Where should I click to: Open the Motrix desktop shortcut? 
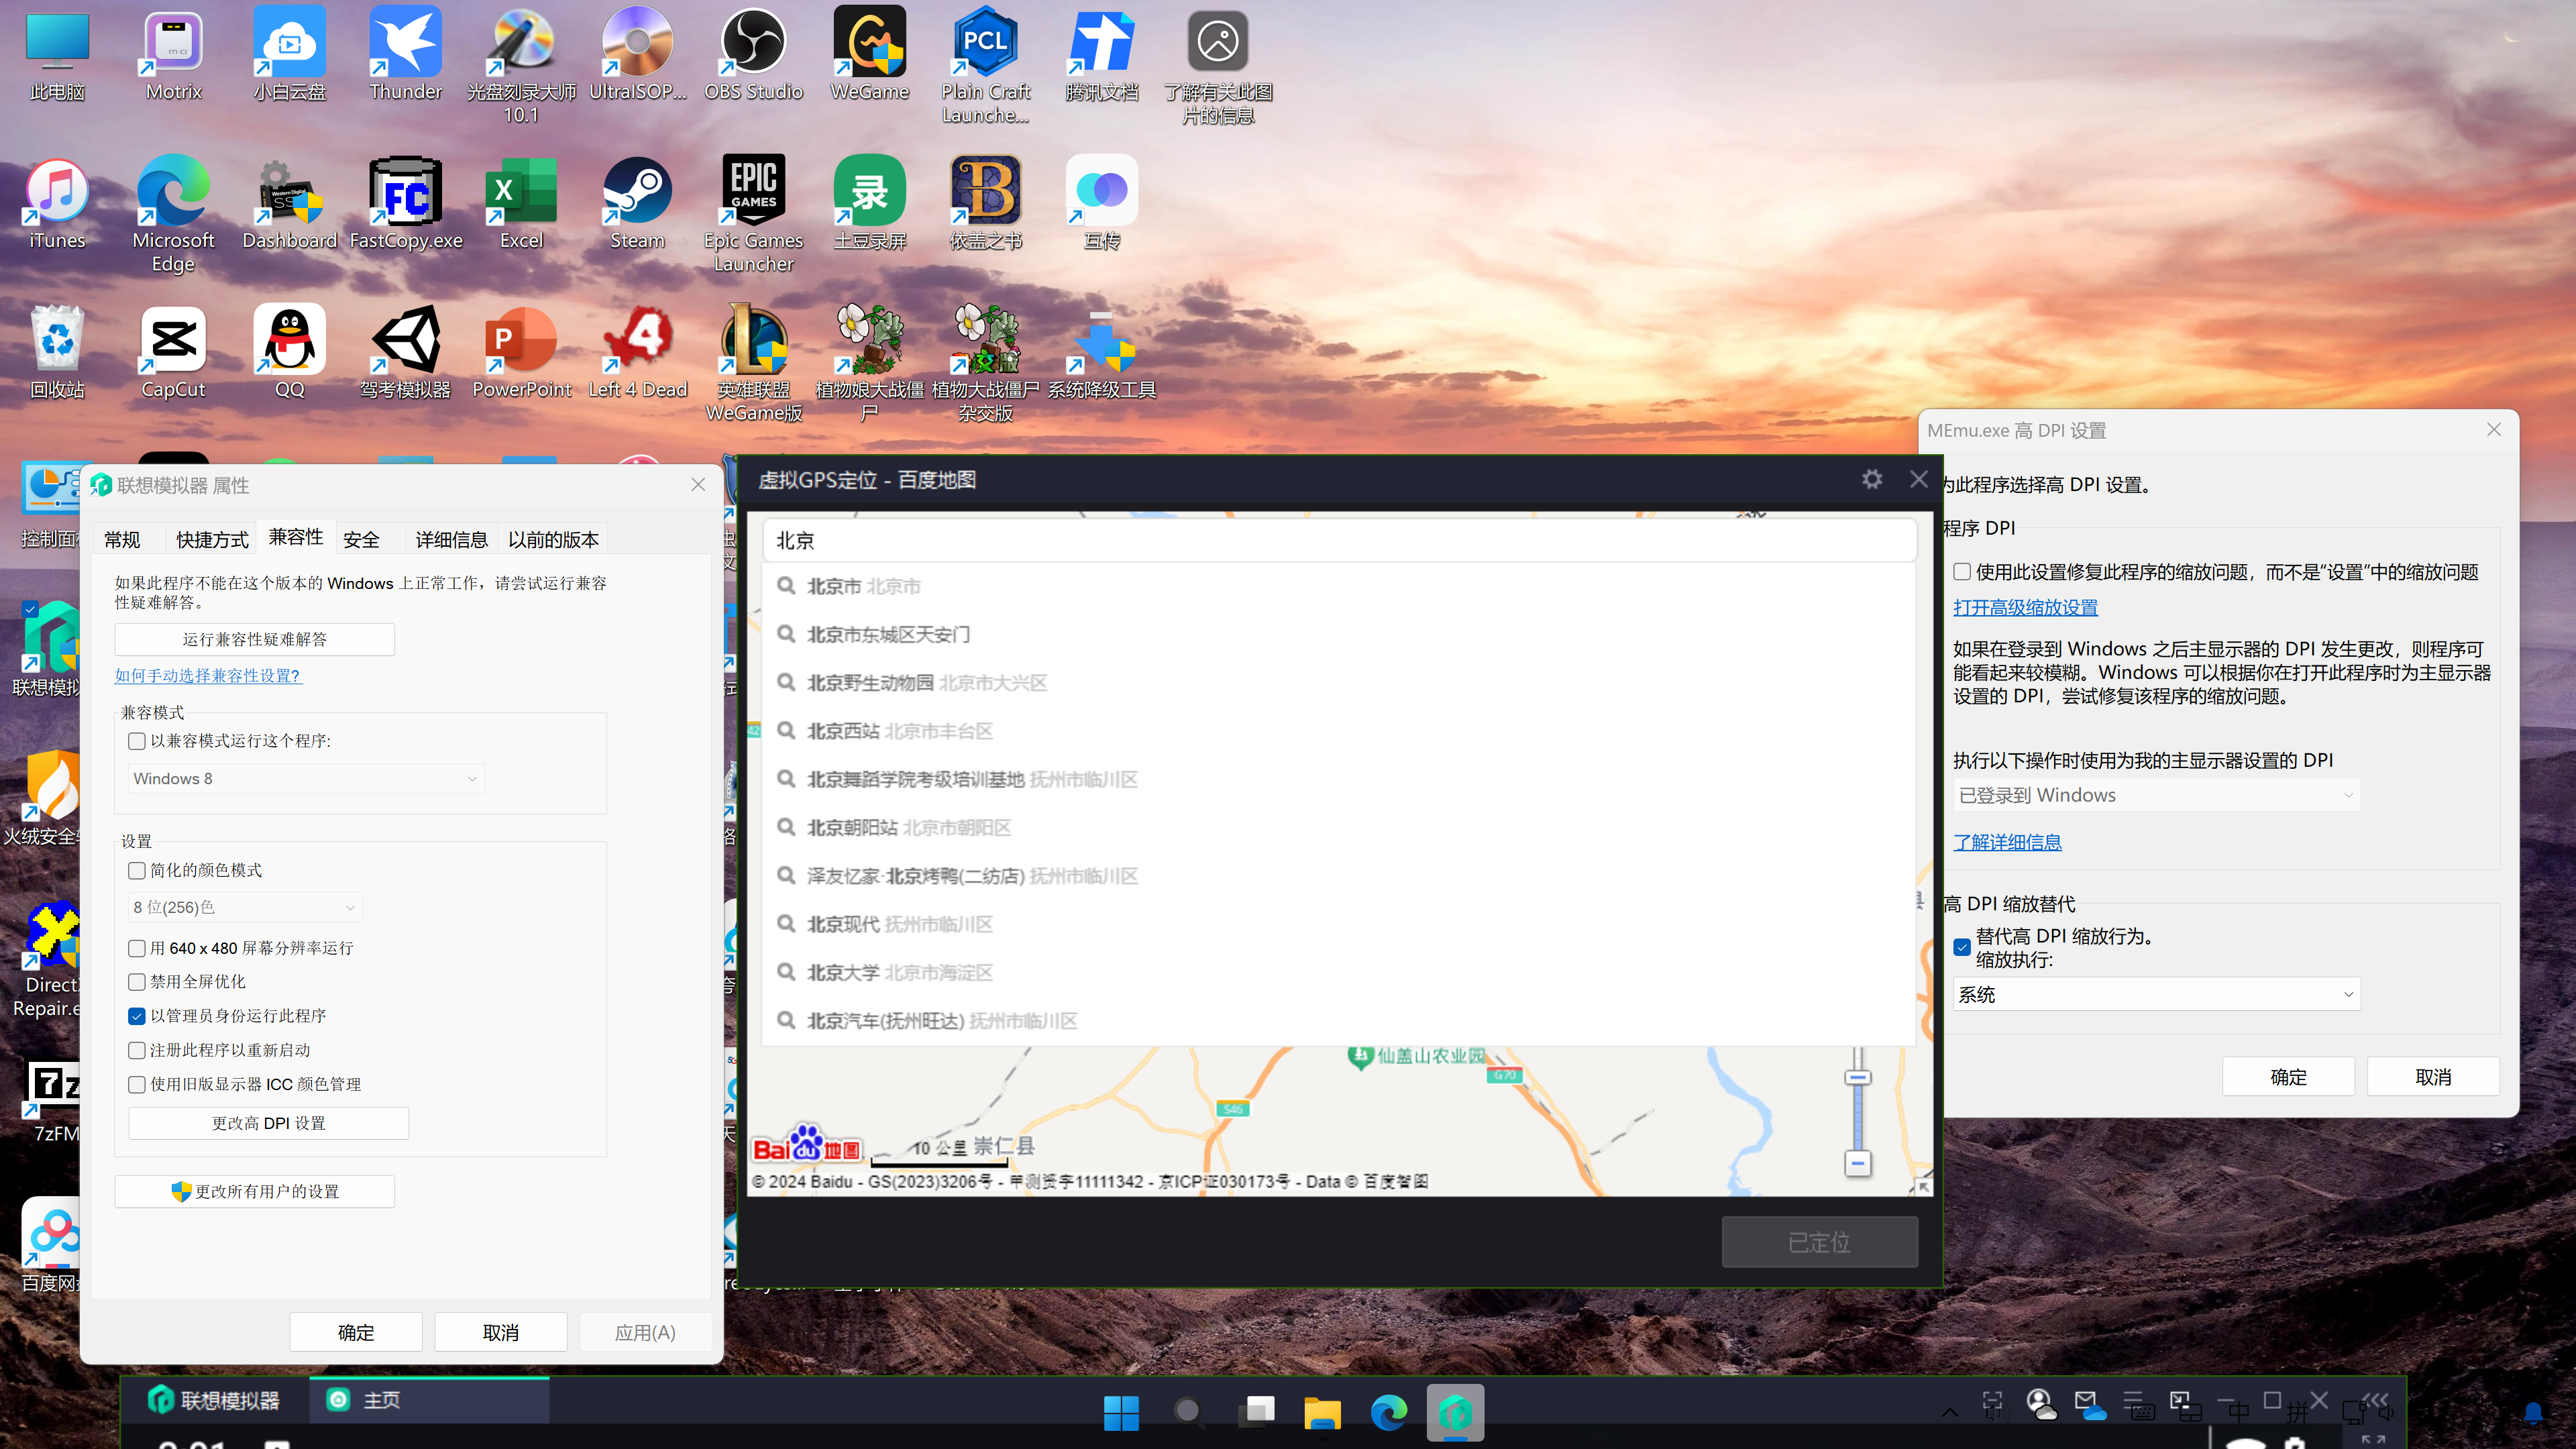point(174,55)
